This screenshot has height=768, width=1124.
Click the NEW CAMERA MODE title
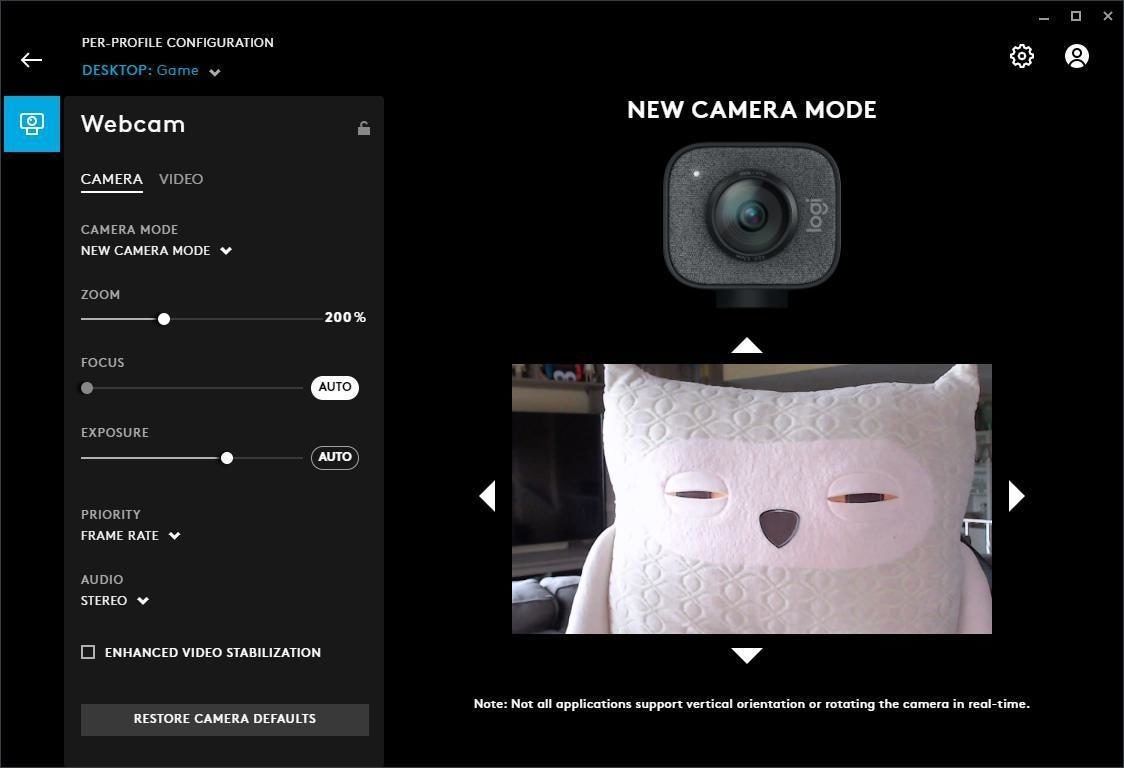[x=752, y=110]
